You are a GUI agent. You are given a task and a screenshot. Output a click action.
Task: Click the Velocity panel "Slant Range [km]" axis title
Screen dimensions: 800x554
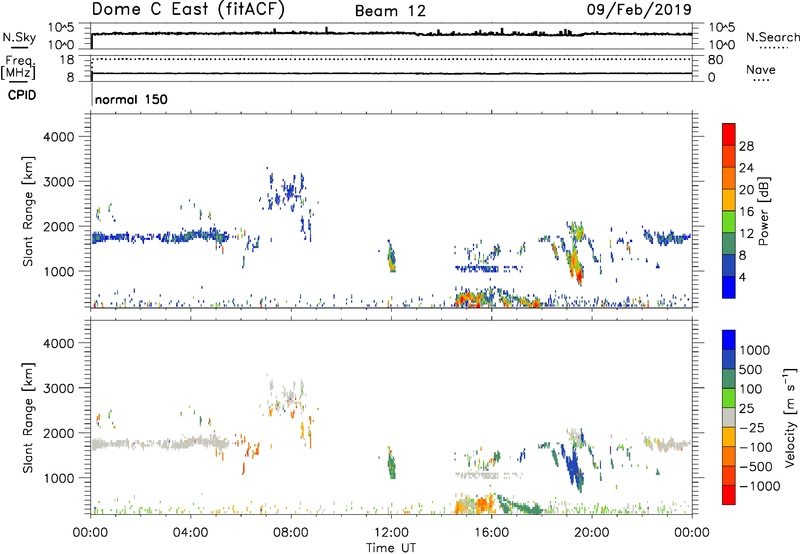tap(28, 417)
